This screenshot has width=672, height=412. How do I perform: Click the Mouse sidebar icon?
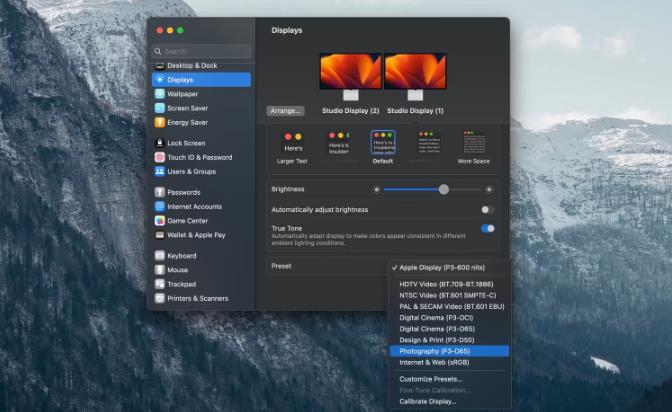coord(159,270)
